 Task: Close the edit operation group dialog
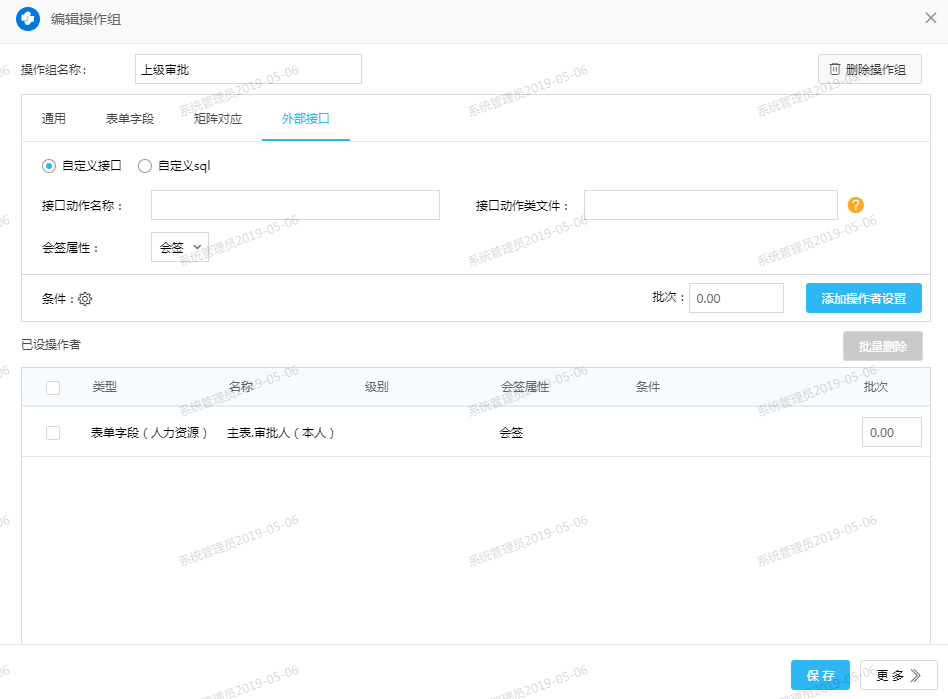pyautogui.click(x=930, y=18)
